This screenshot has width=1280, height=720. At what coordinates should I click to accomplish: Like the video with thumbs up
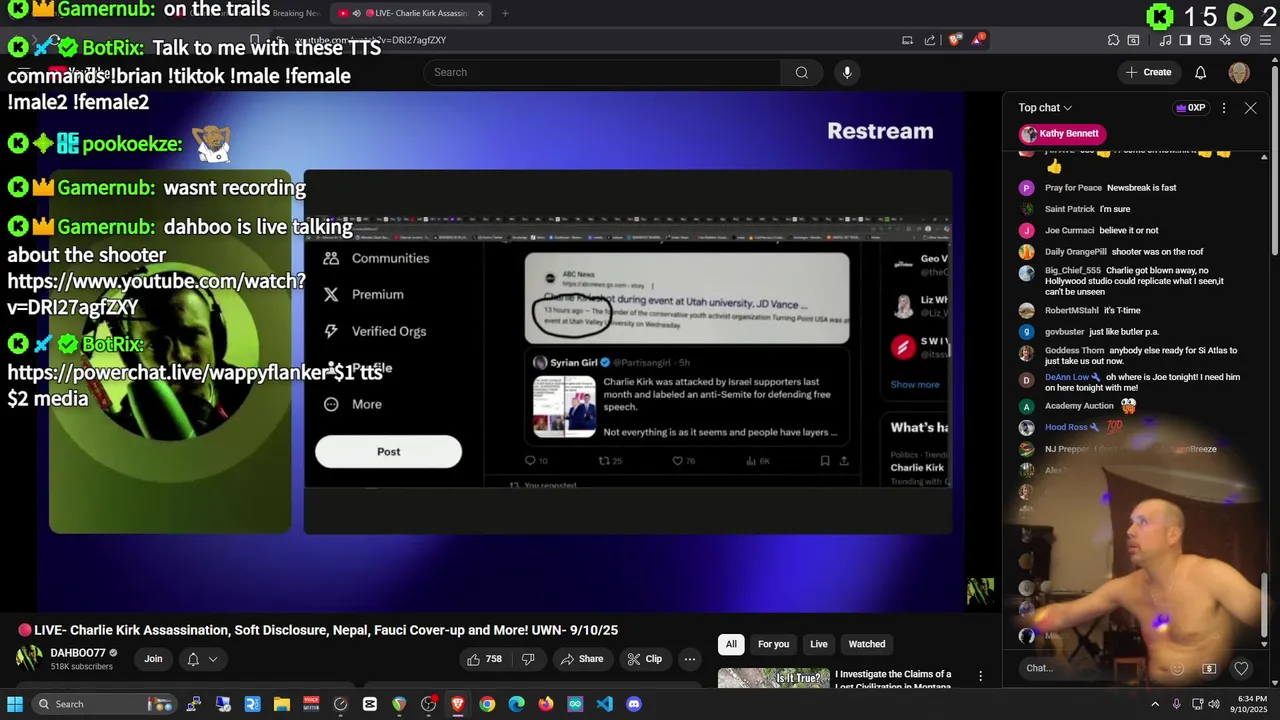click(x=483, y=659)
